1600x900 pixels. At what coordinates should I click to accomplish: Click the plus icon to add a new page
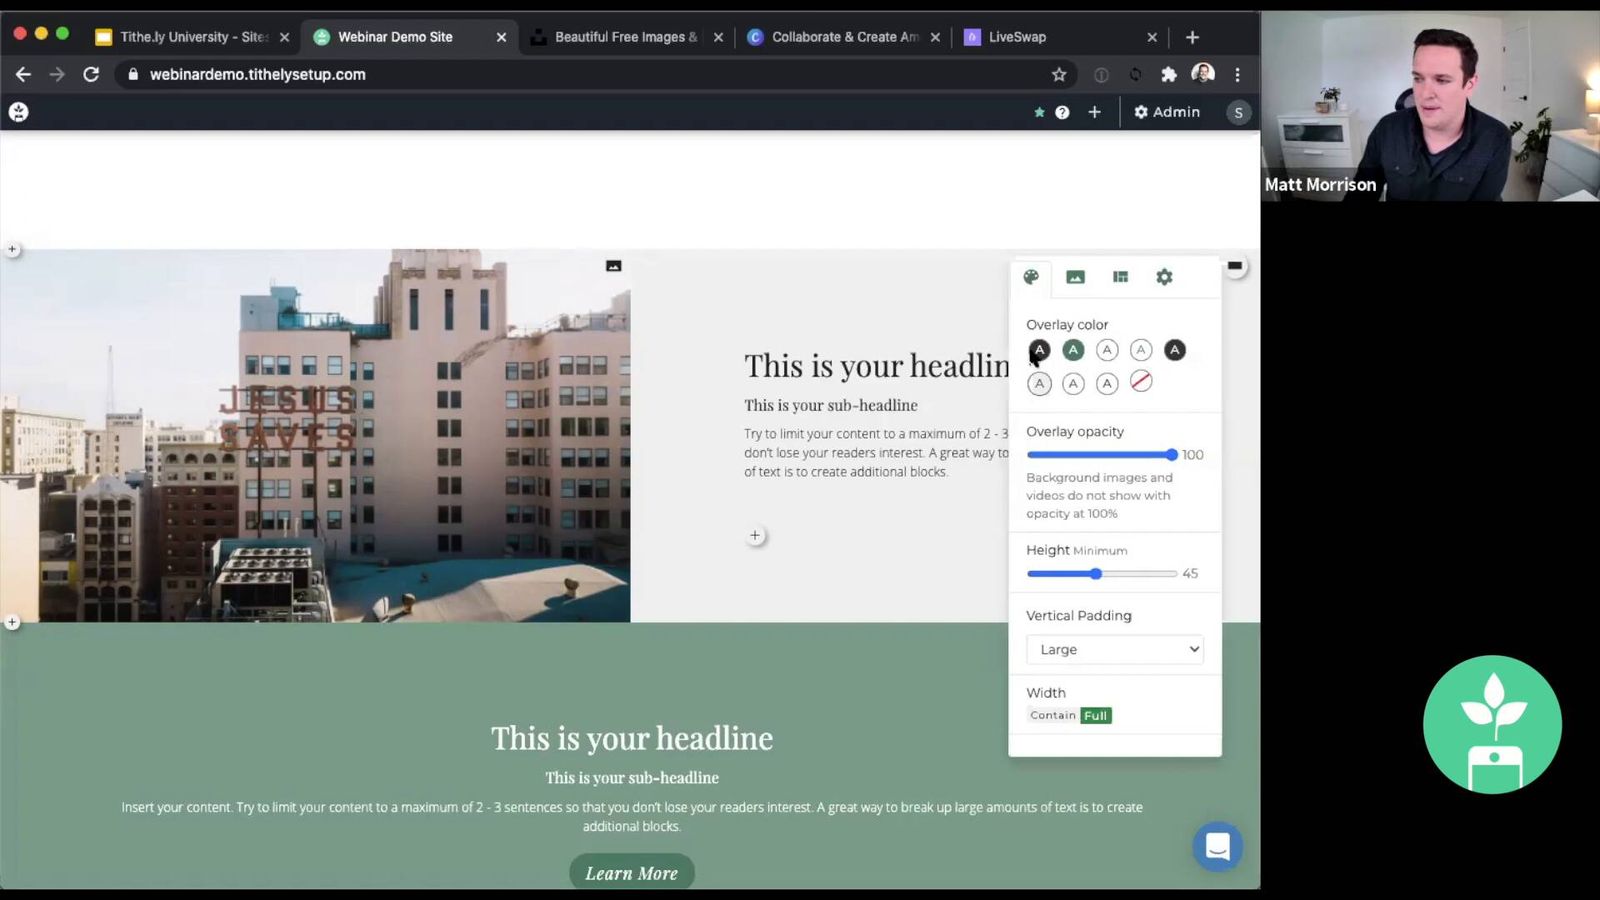pos(1094,112)
